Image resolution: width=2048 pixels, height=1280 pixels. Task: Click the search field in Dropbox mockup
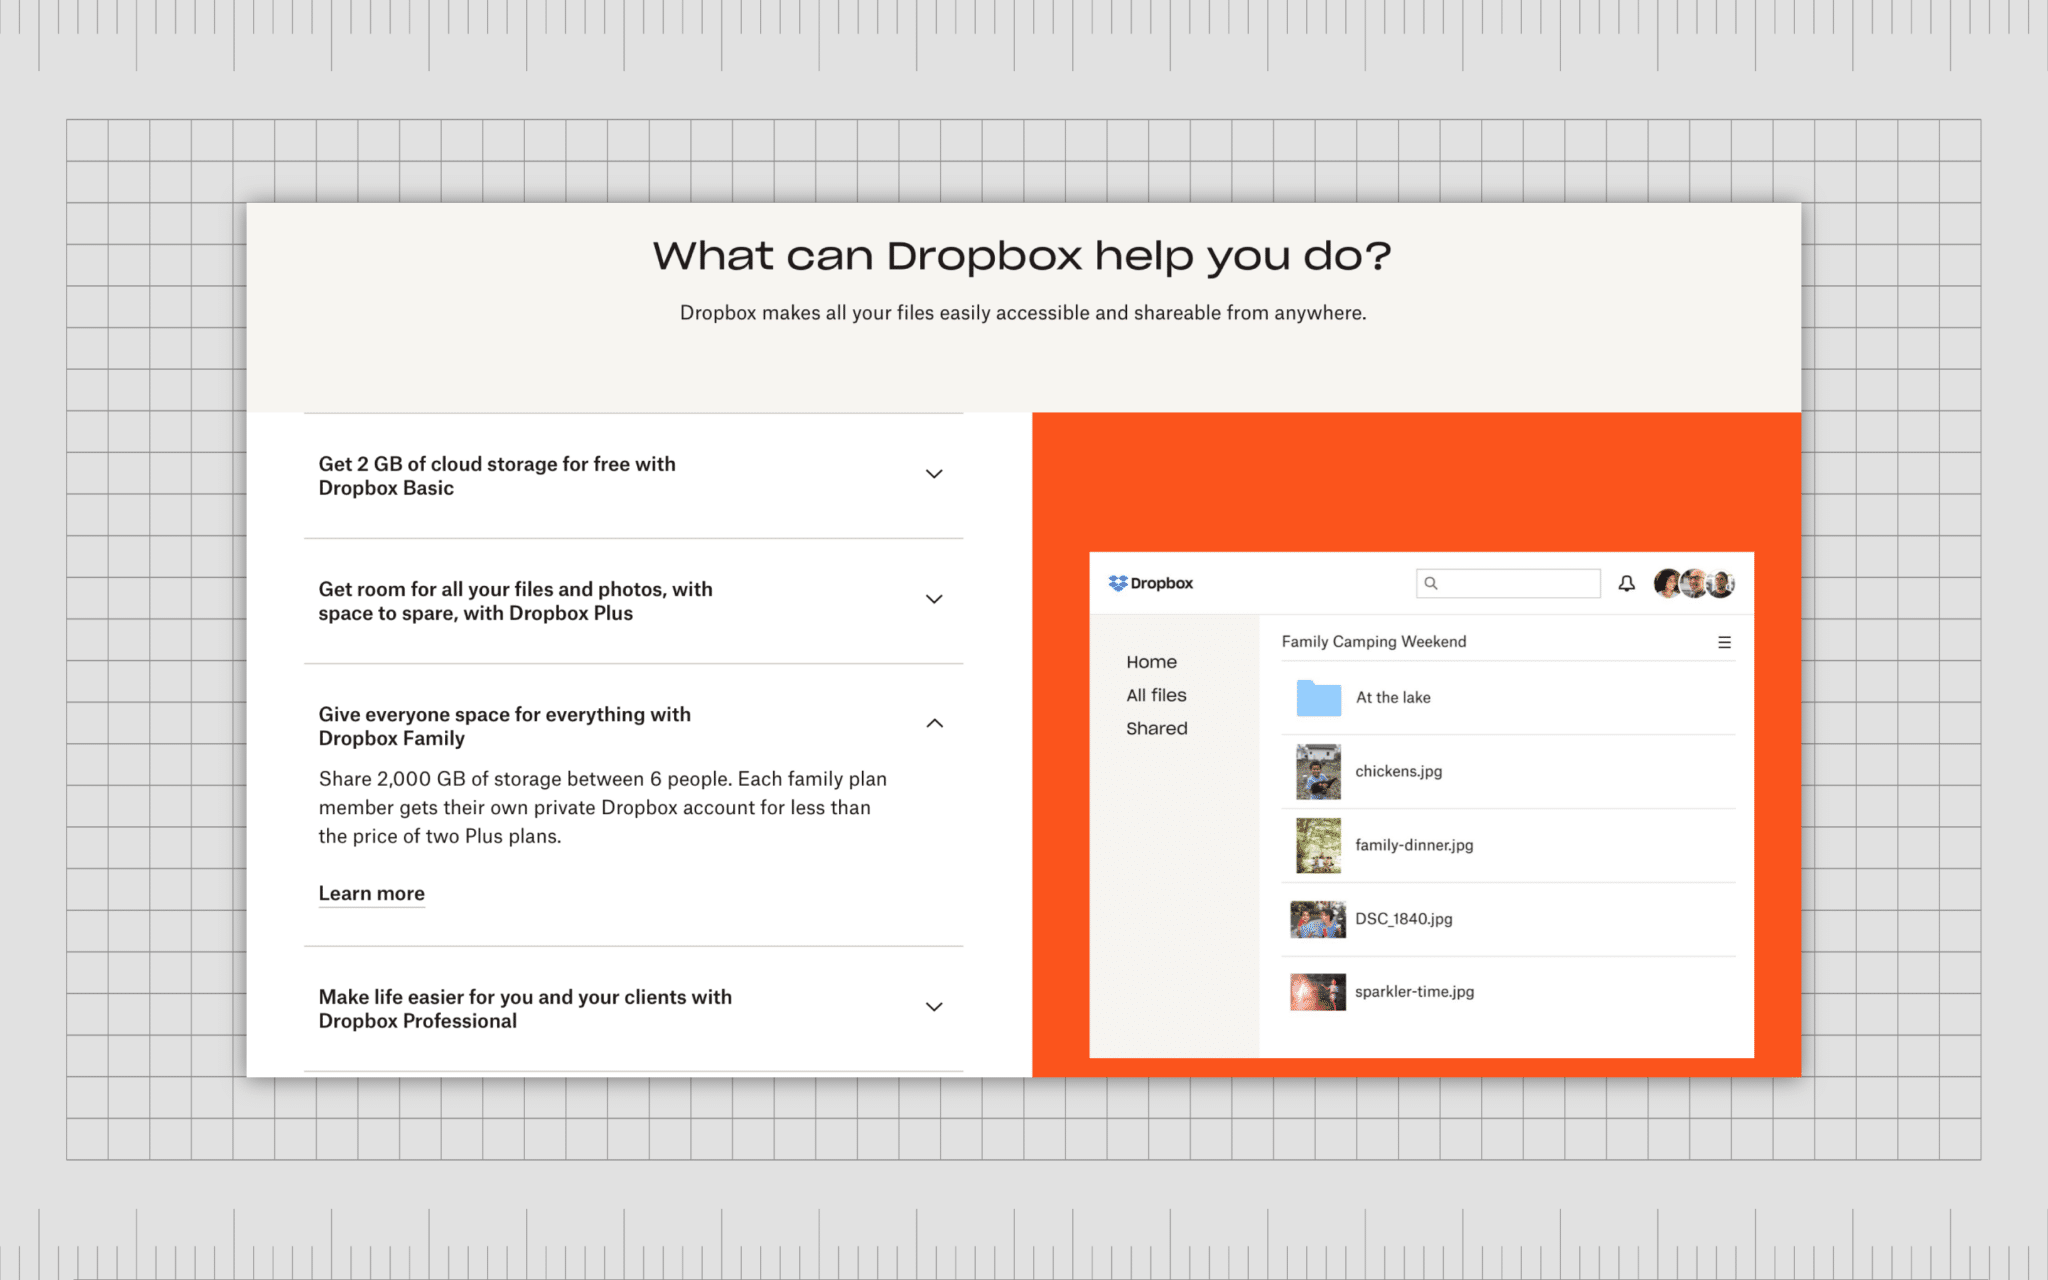[x=1508, y=583]
